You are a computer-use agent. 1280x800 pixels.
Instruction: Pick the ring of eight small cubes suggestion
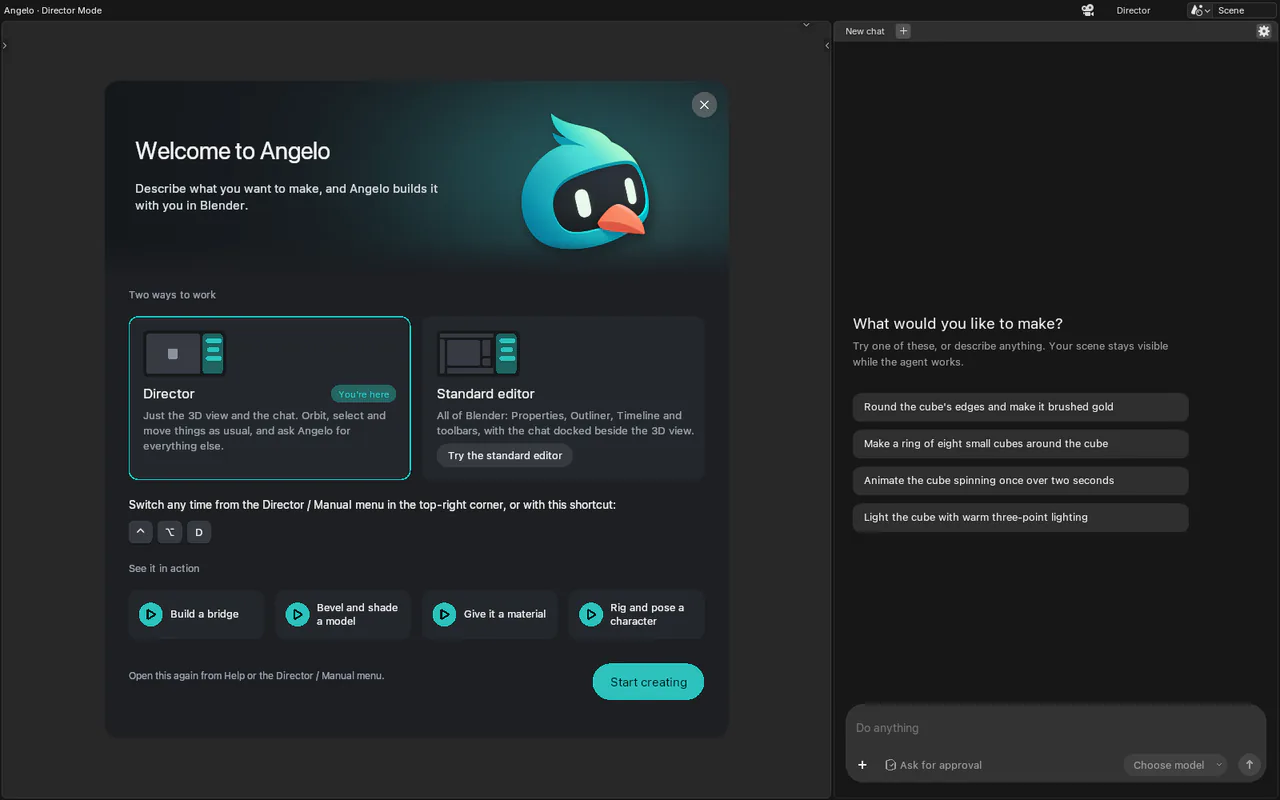point(1020,444)
